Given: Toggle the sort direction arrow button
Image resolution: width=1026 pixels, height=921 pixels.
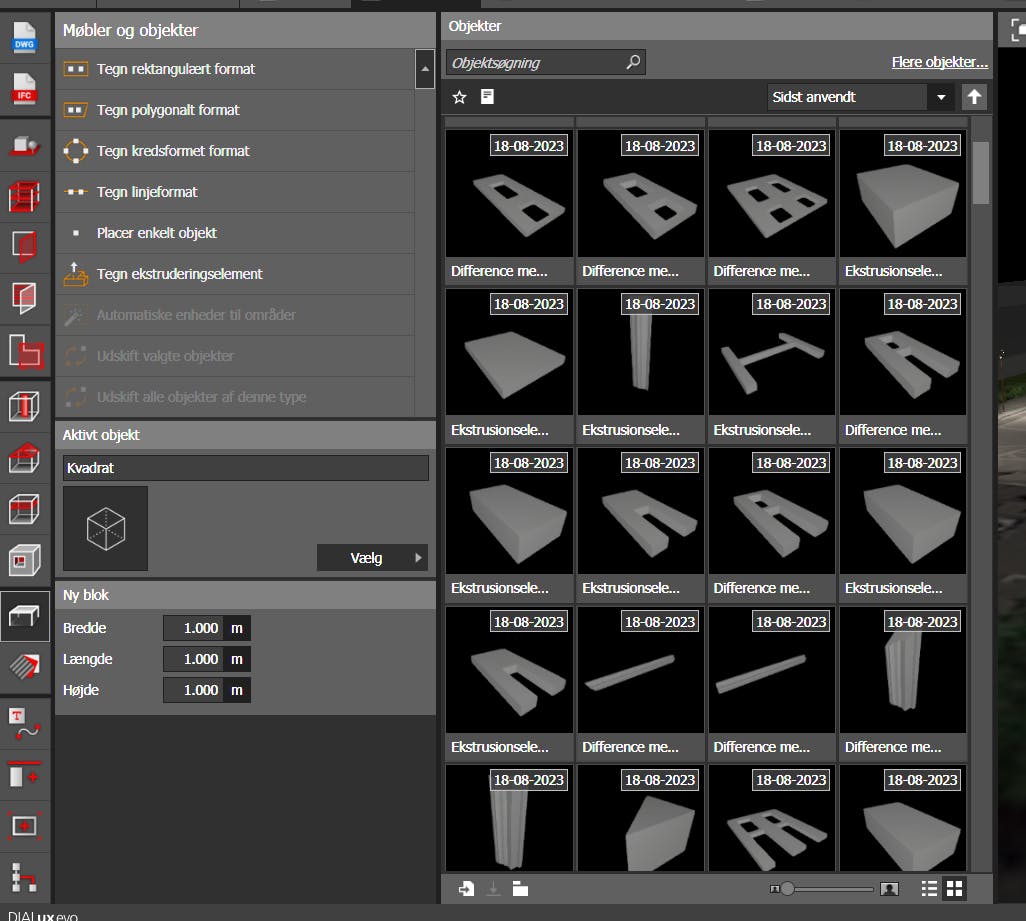Looking at the screenshot, I should [974, 97].
